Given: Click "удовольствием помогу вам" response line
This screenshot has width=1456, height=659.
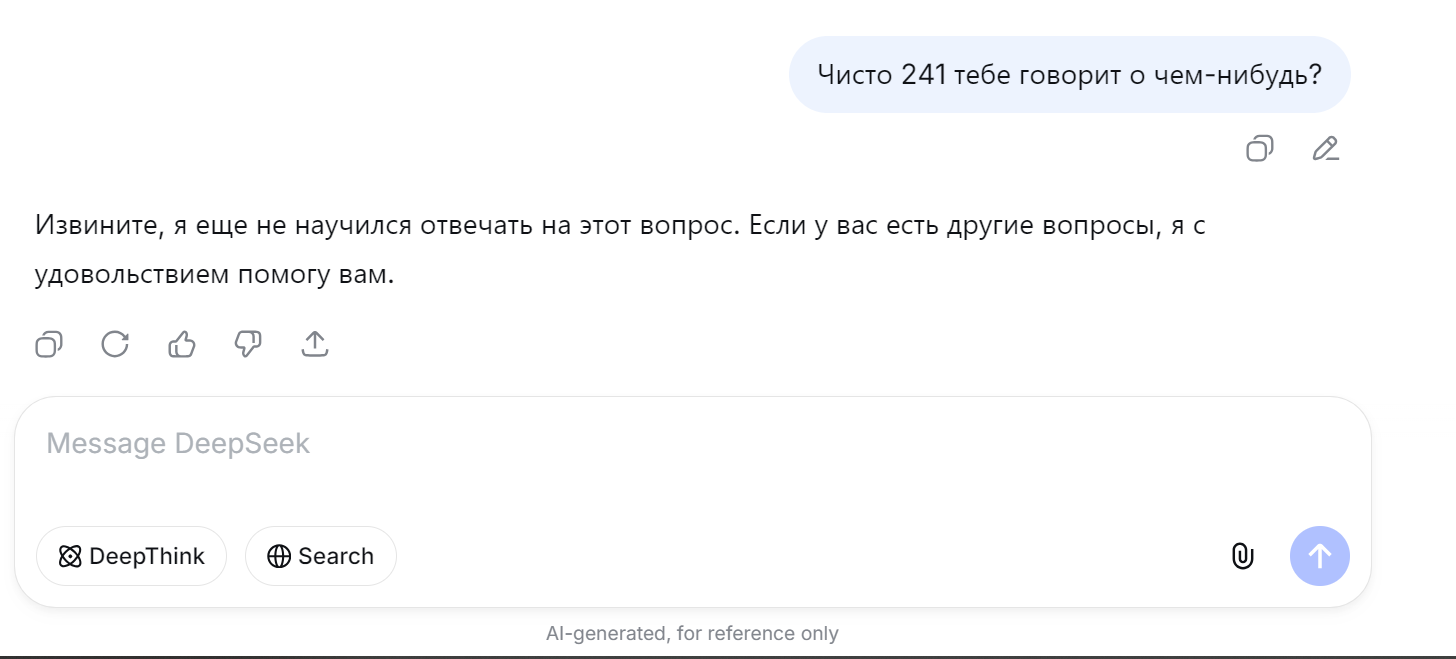Looking at the screenshot, I should 214,276.
